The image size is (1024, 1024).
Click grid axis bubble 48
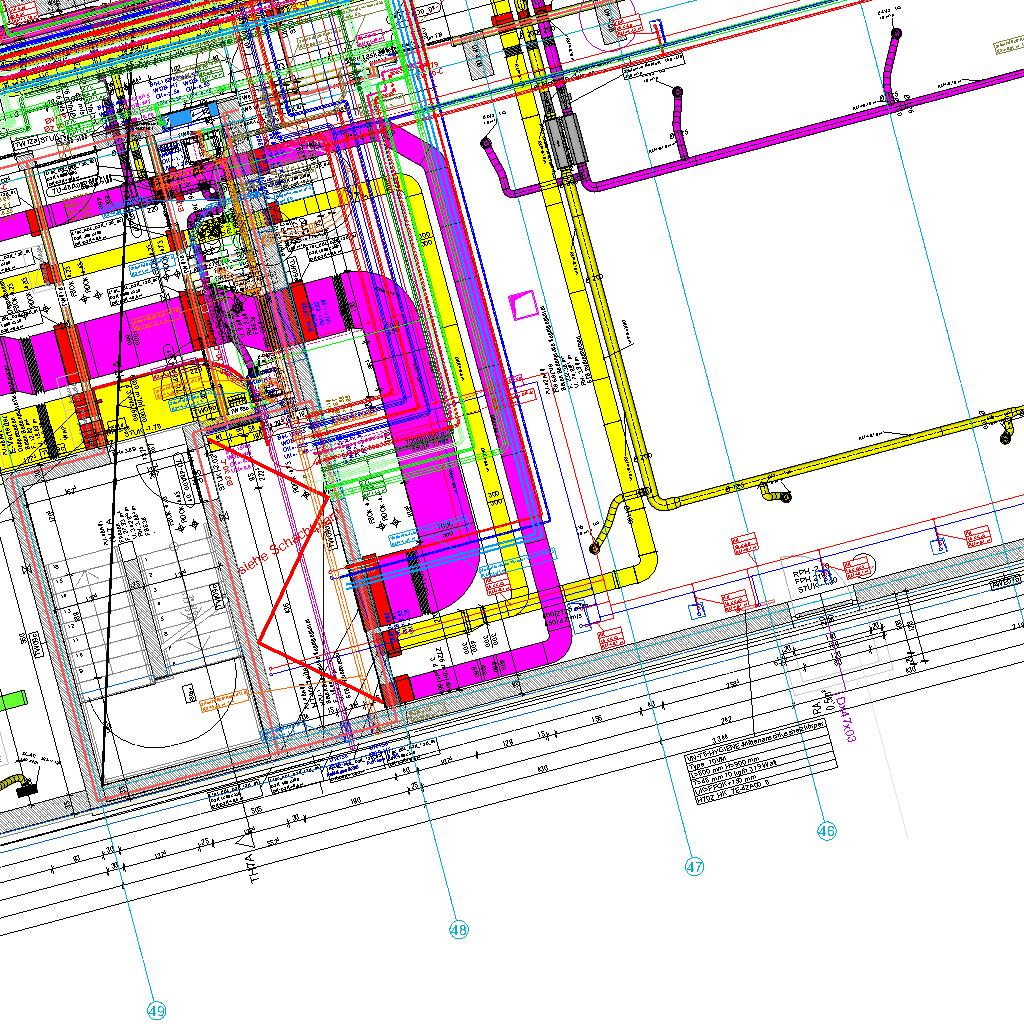click(x=458, y=931)
